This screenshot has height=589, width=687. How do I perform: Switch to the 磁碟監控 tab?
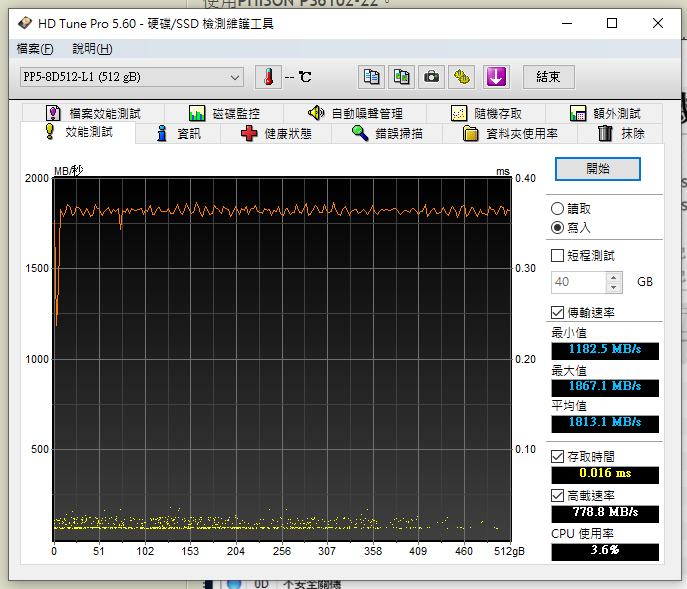(224, 114)
